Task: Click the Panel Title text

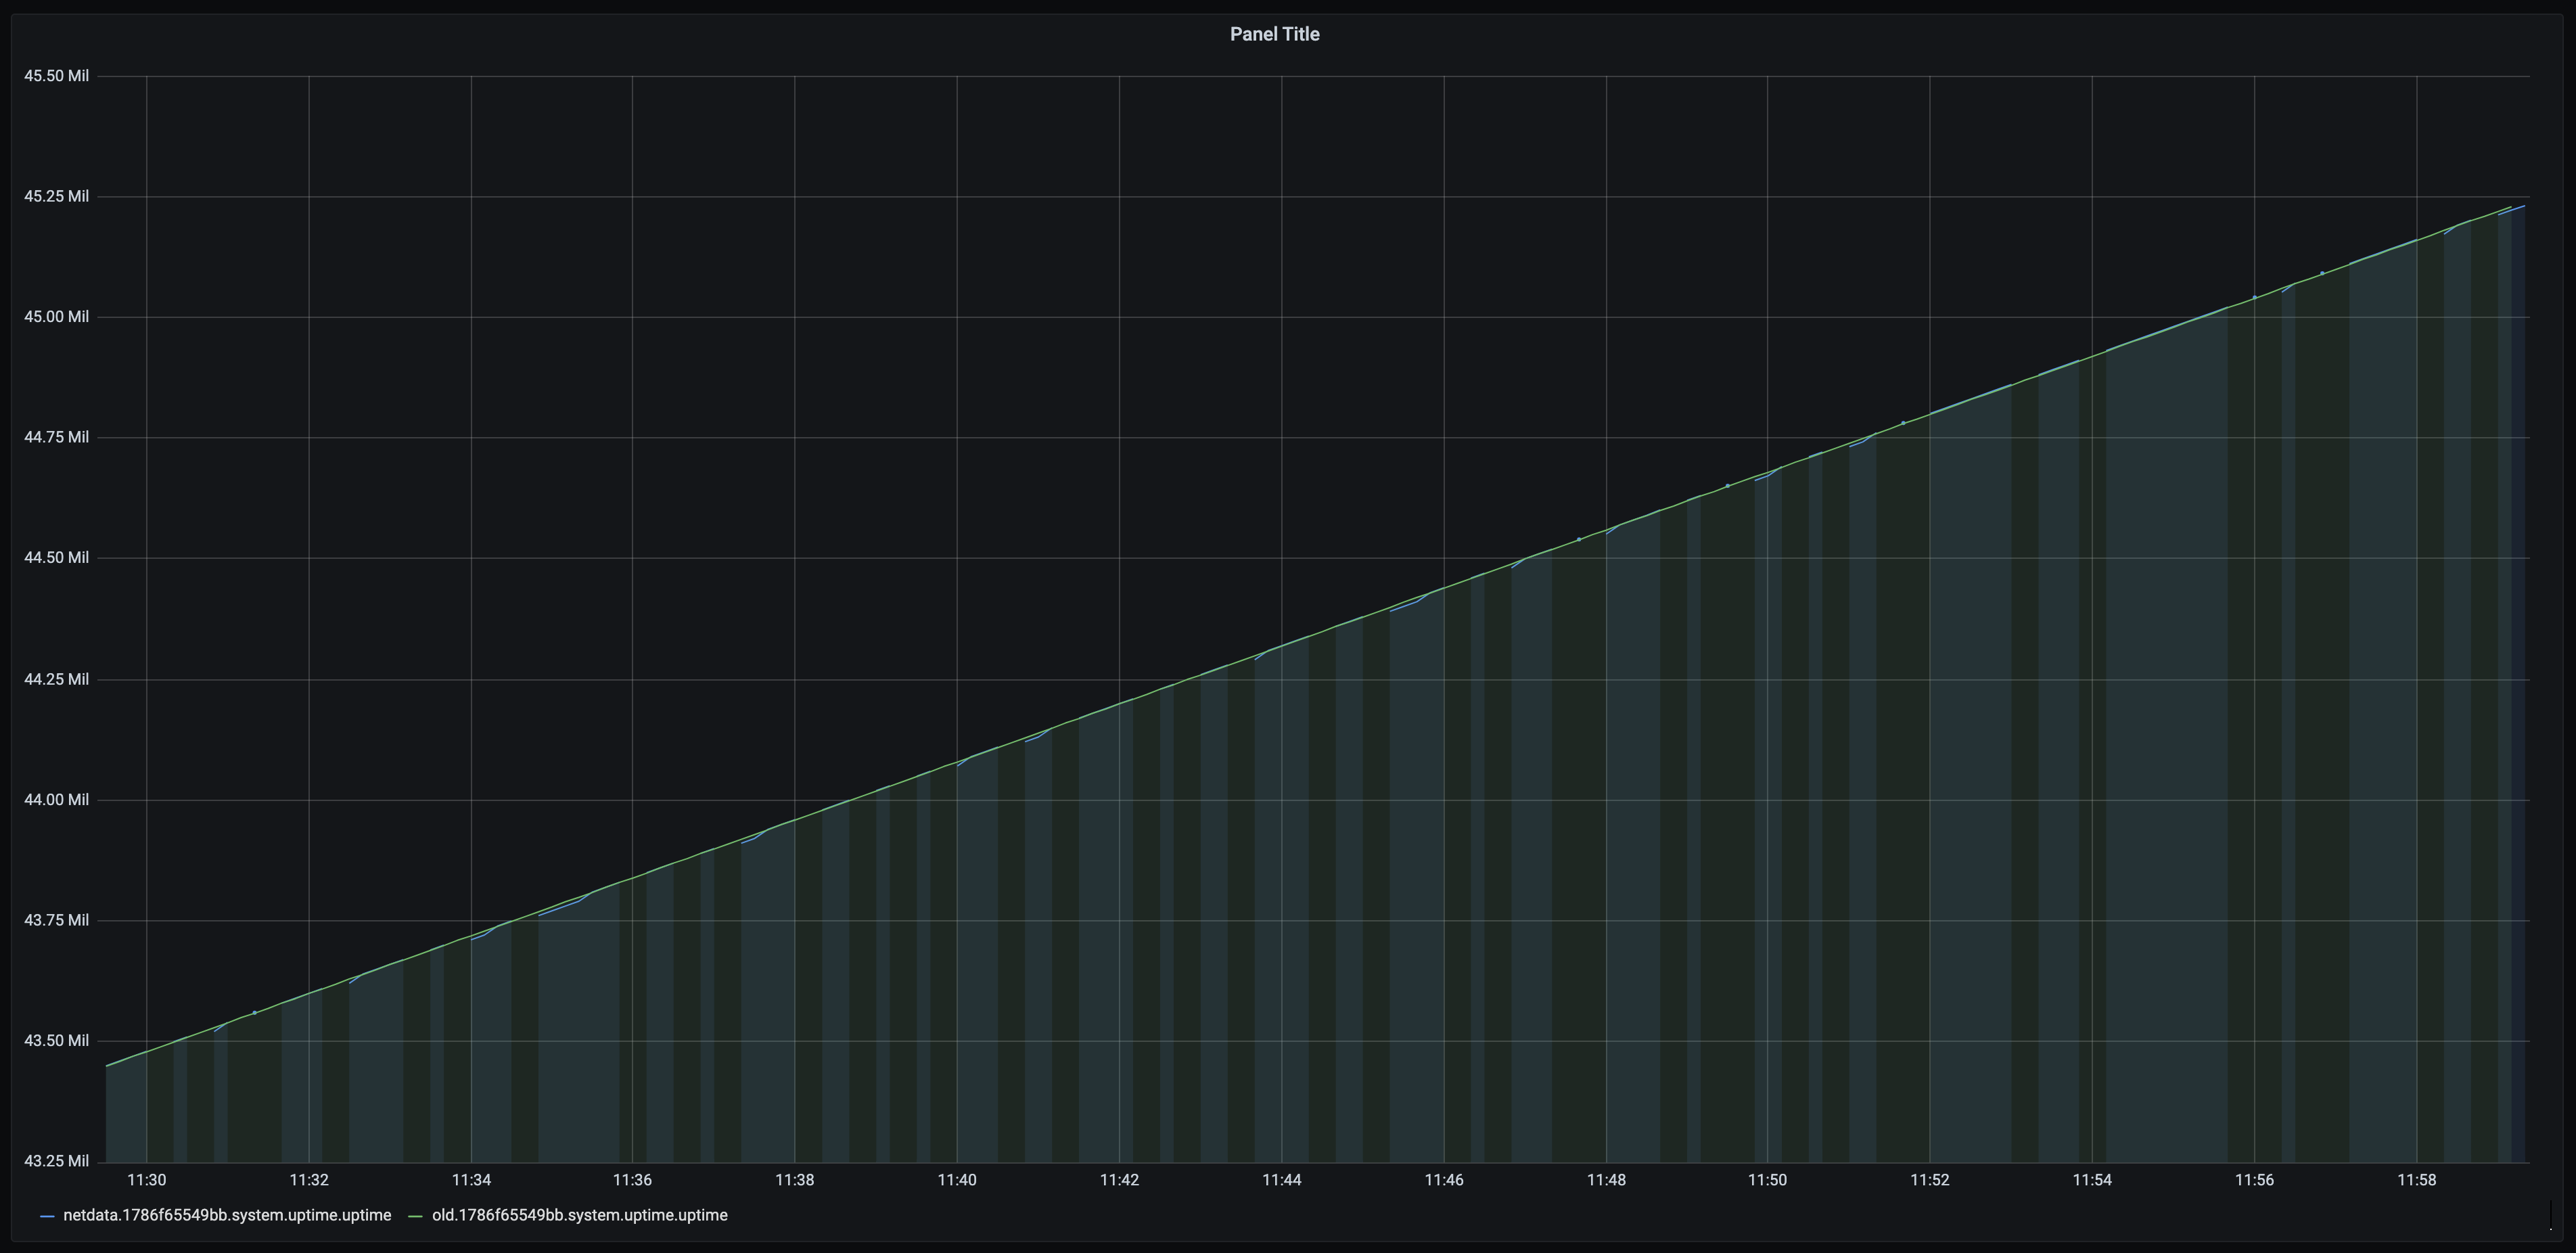Action: point(1274,33)
